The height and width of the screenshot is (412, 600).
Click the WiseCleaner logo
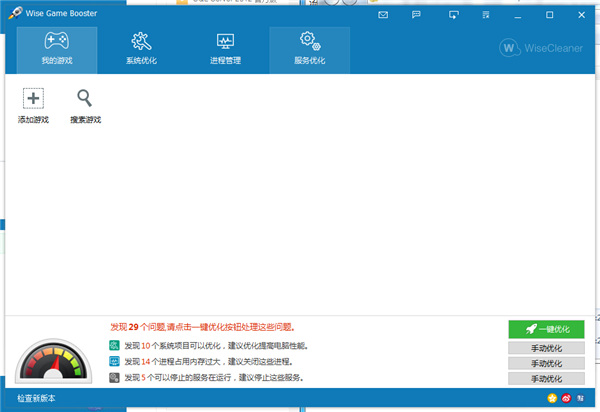541,48
